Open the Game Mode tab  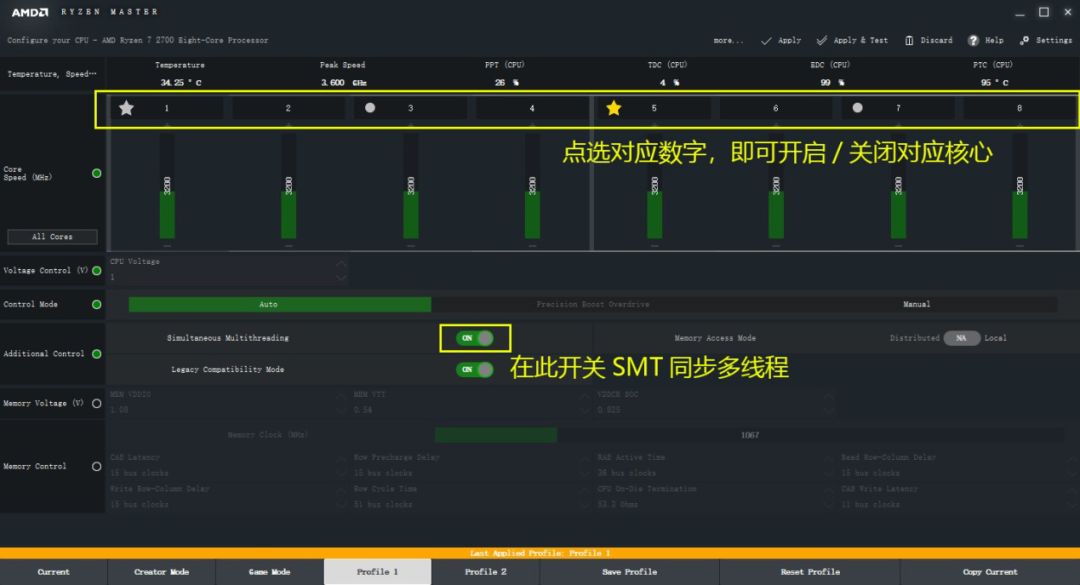[x=268, y=572]
